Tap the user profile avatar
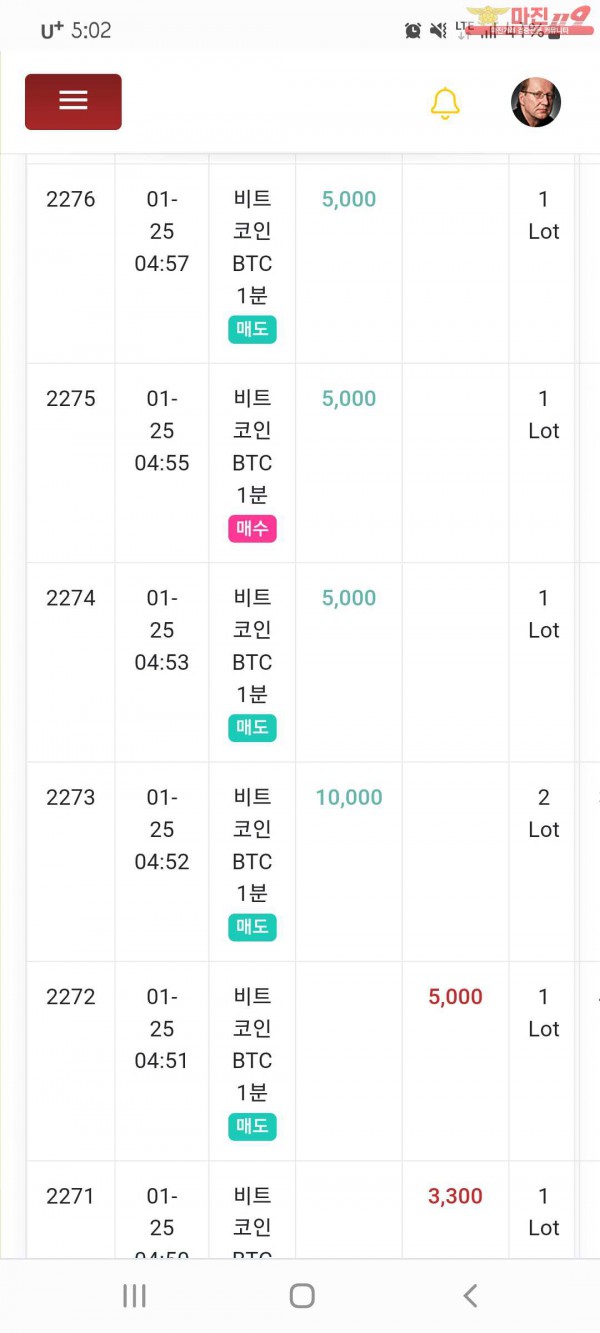The image size is (600, 1333). click(536, 103)
